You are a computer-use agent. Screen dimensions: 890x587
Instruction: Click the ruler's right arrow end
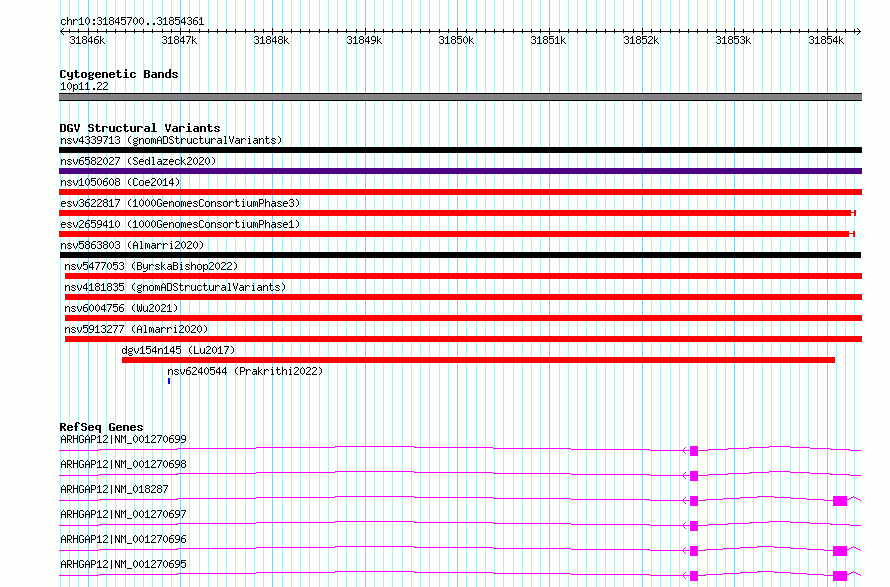[859, 32]
